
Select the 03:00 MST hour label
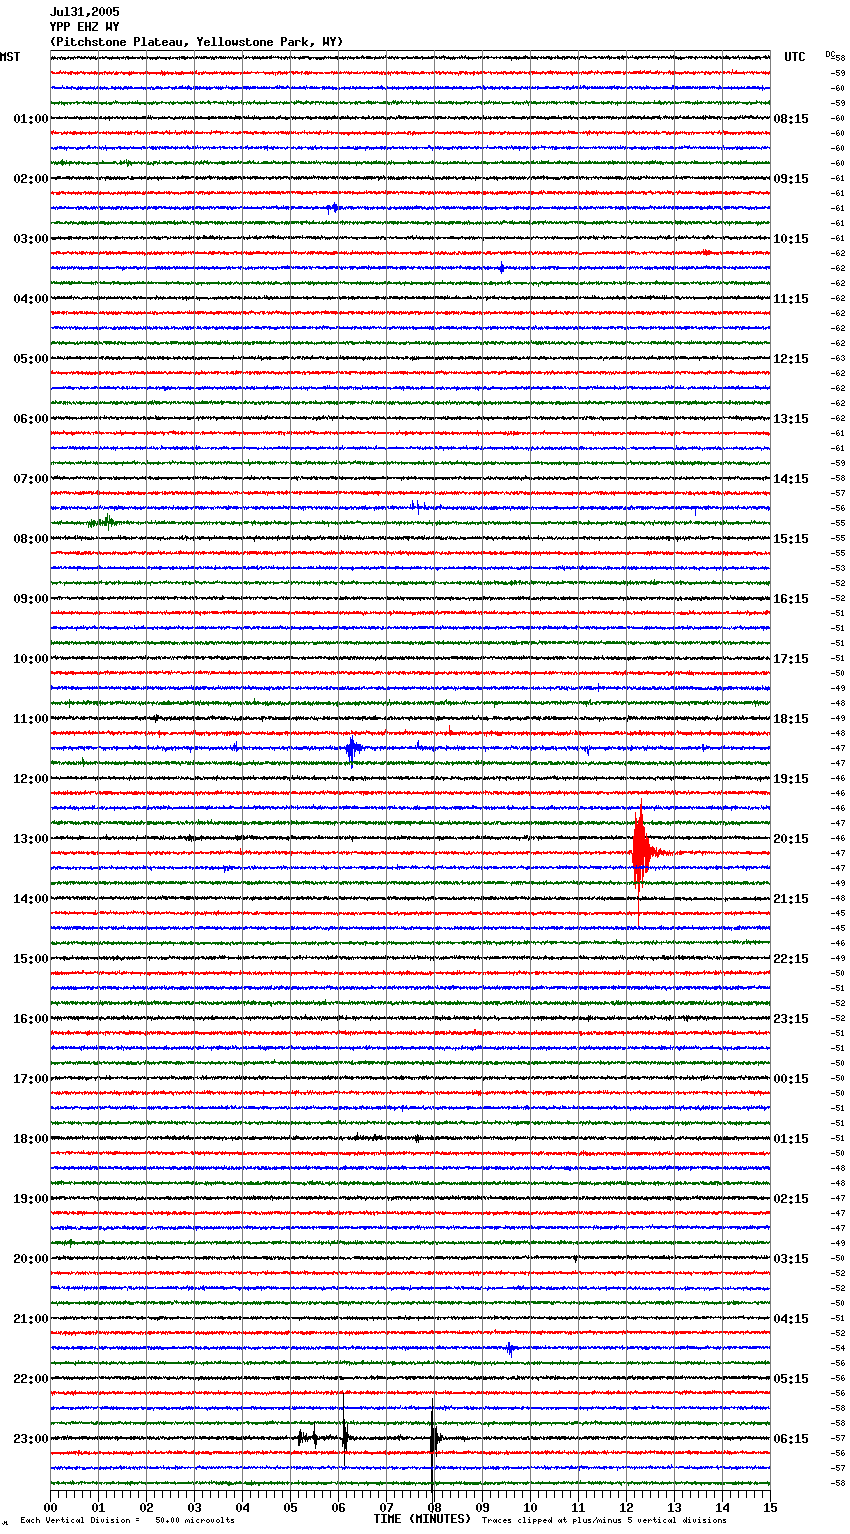(30, 239)
